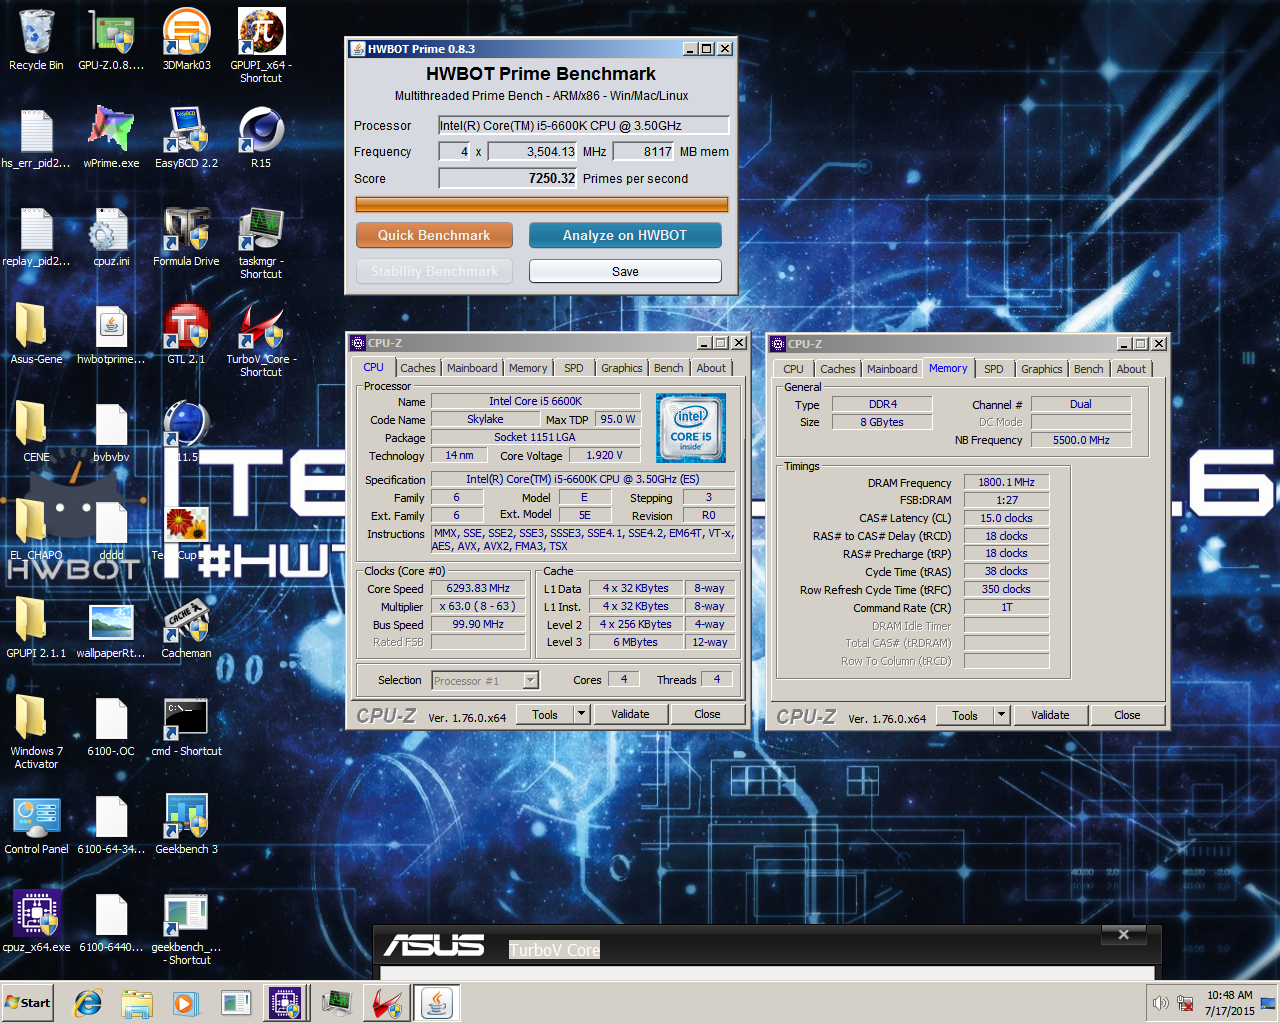Open Windows 7 Activator folder
The image size is (1280, 1024).
point(36,732)
